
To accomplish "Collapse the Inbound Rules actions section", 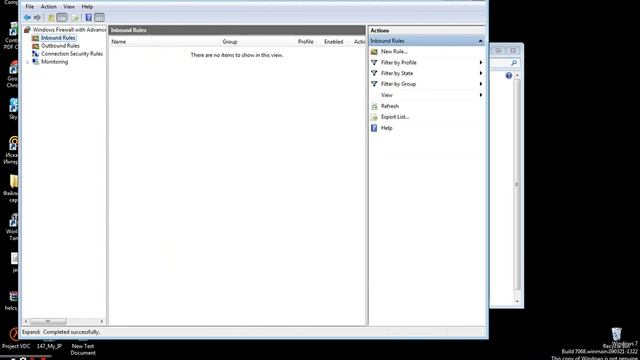I will [x=480, y=41].
